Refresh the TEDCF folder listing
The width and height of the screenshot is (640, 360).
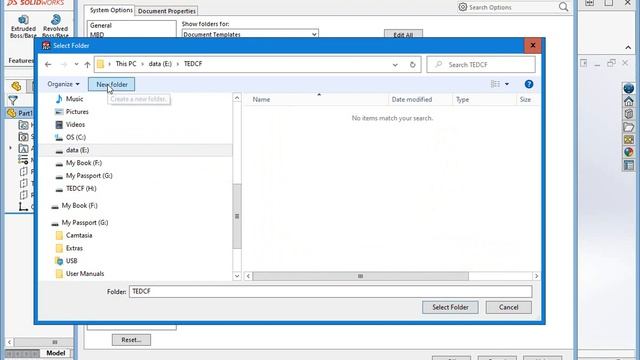click(412, 64)
